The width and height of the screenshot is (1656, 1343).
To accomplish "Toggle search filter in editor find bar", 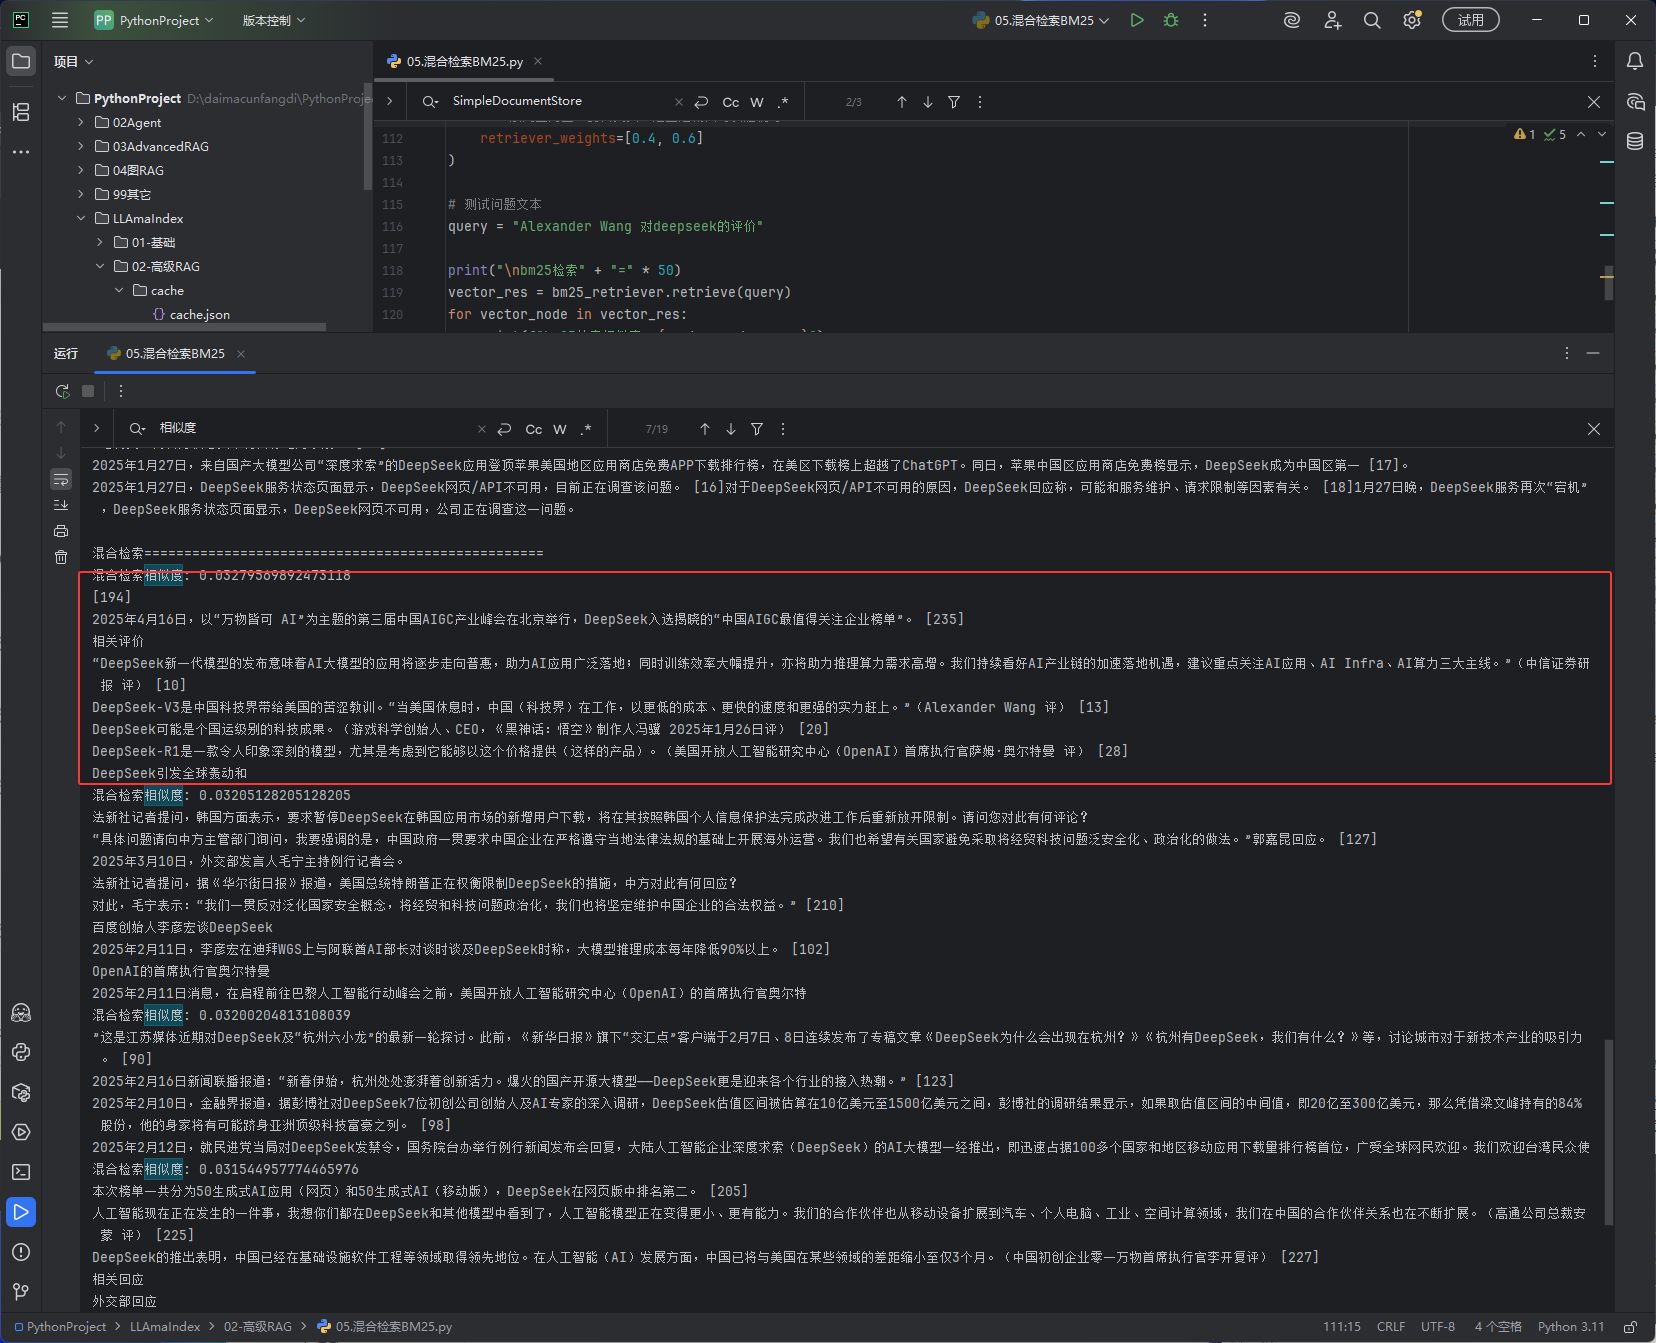I will [x=954, y=102].
